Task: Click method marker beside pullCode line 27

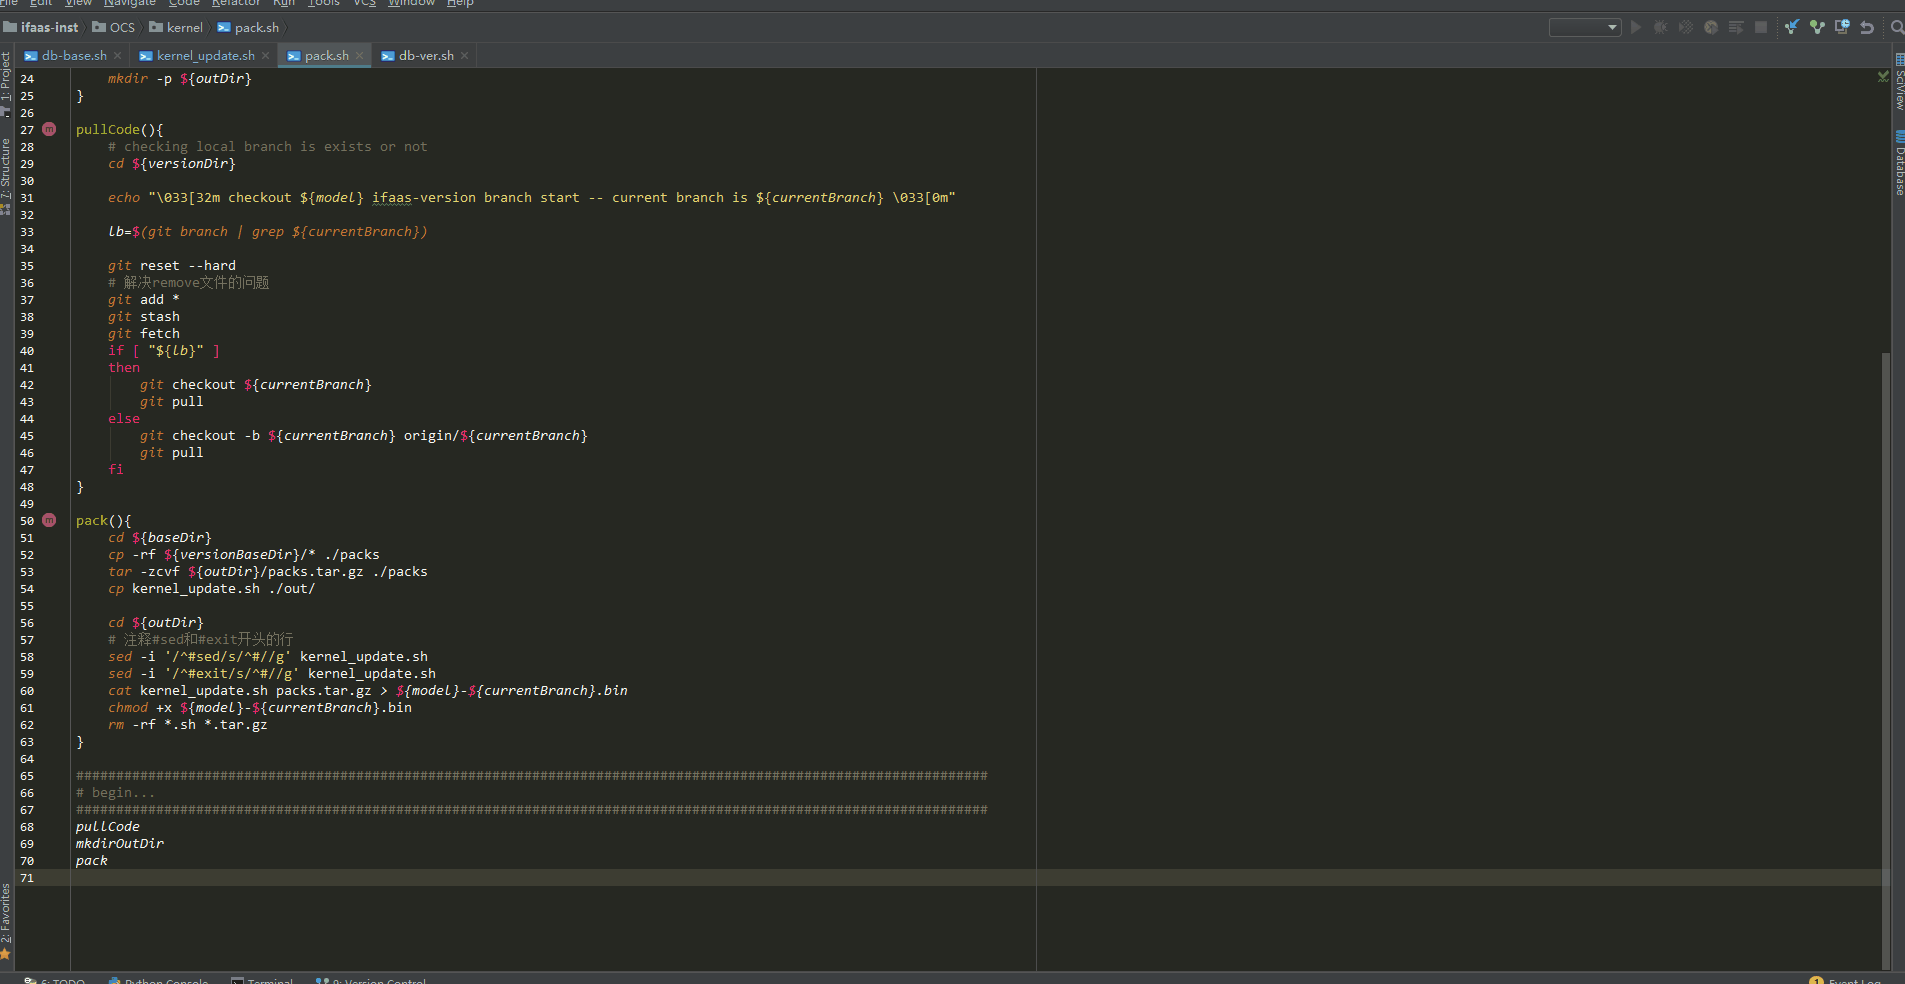Action: point(49,129)
